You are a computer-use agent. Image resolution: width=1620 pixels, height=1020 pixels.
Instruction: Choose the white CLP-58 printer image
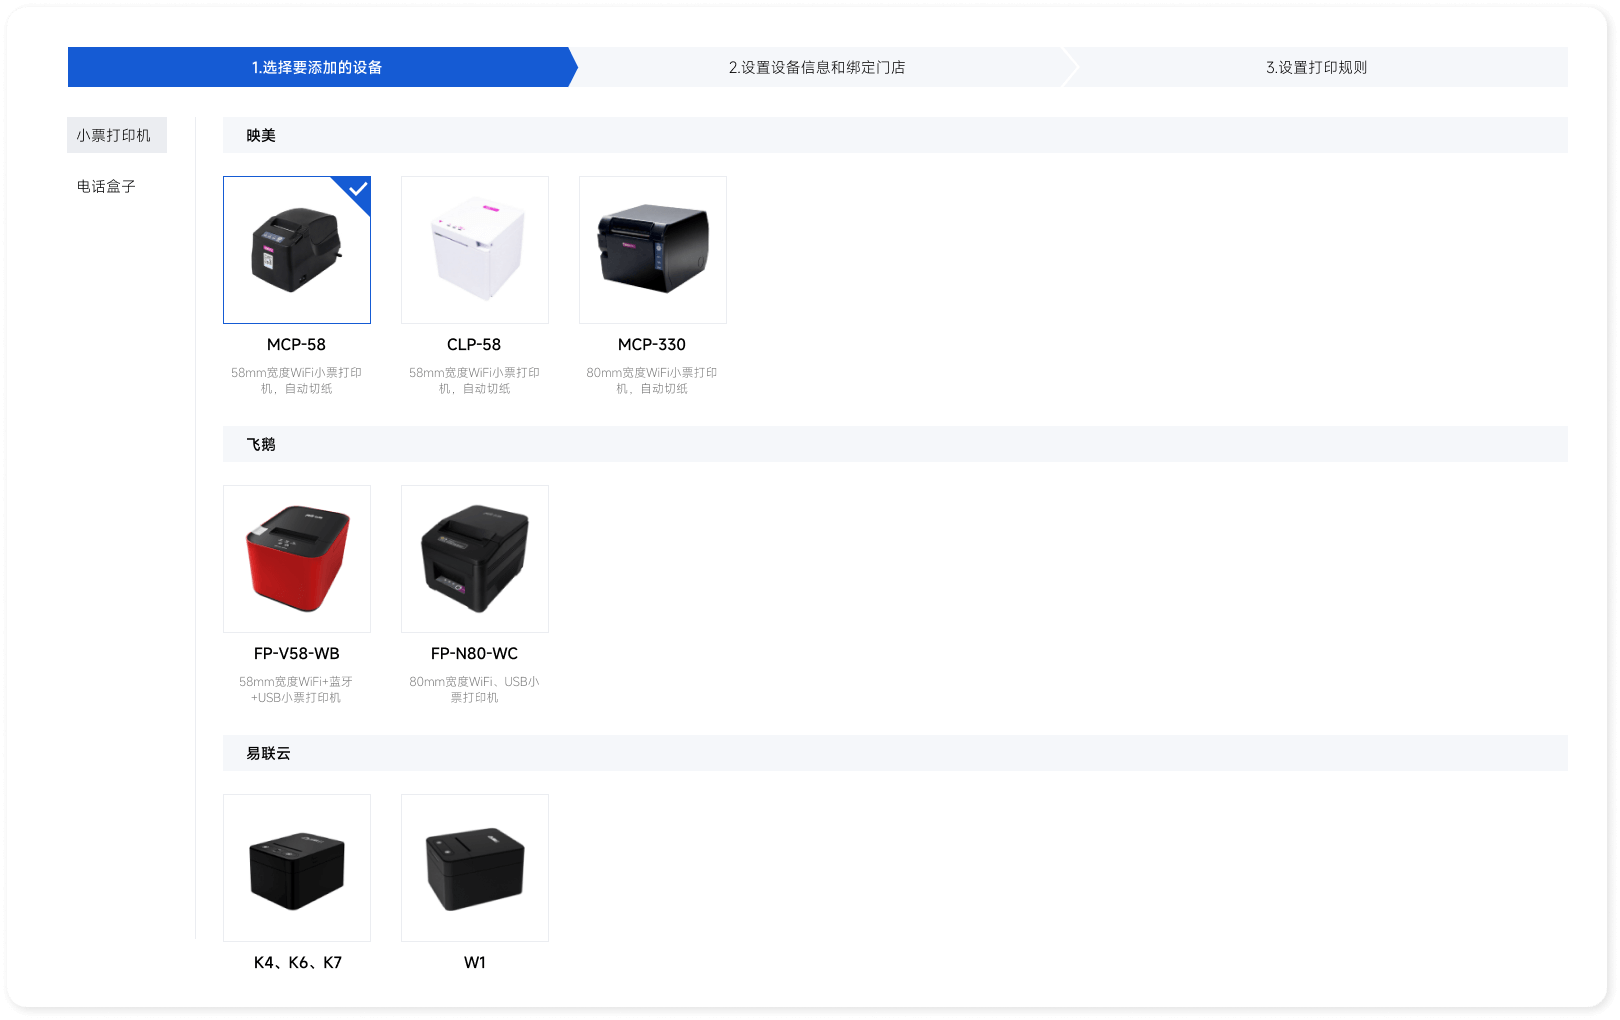click(x=475, y=250)
